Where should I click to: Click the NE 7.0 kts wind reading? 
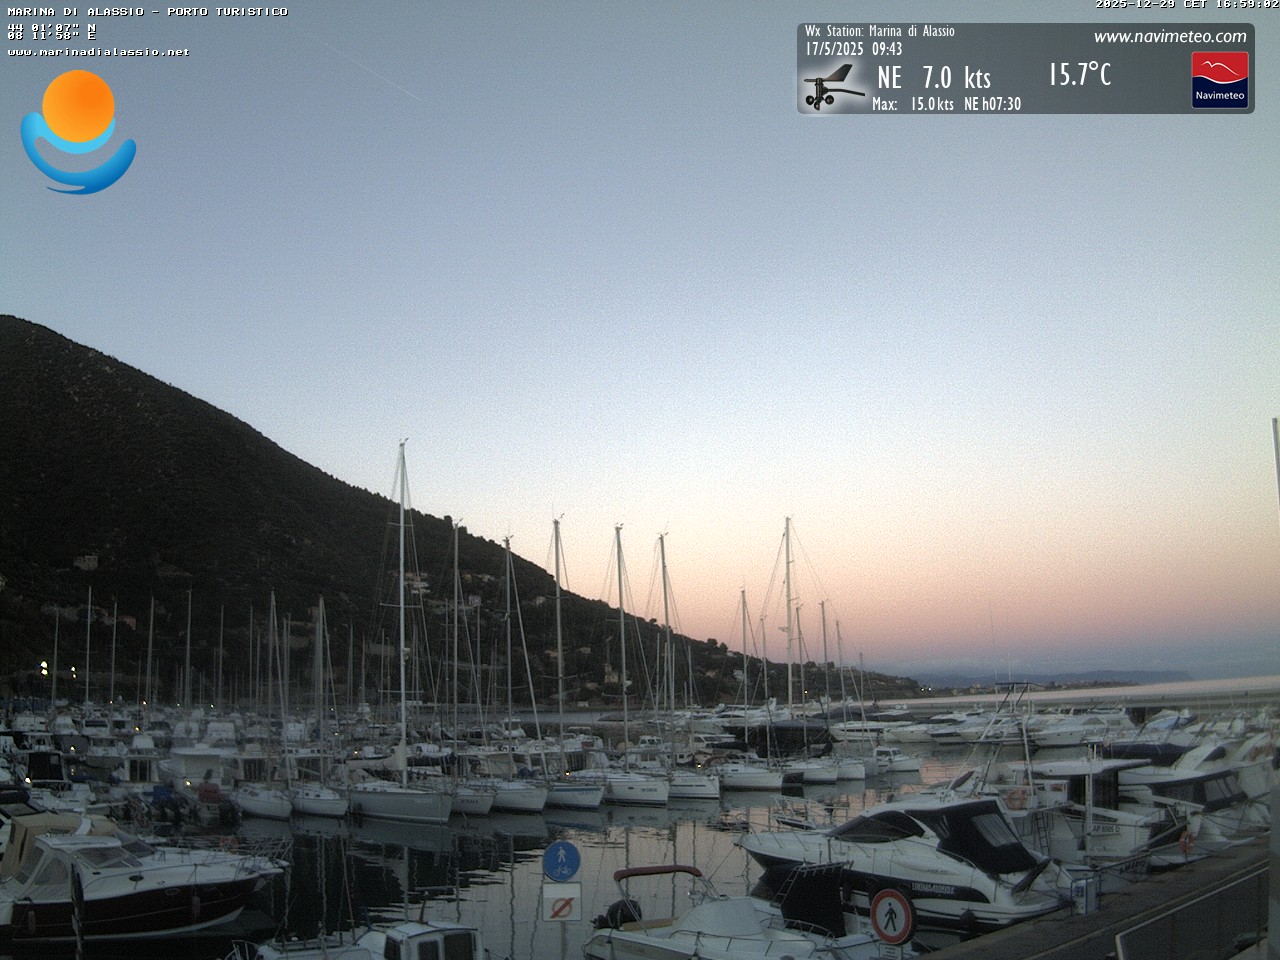point(933,77)
